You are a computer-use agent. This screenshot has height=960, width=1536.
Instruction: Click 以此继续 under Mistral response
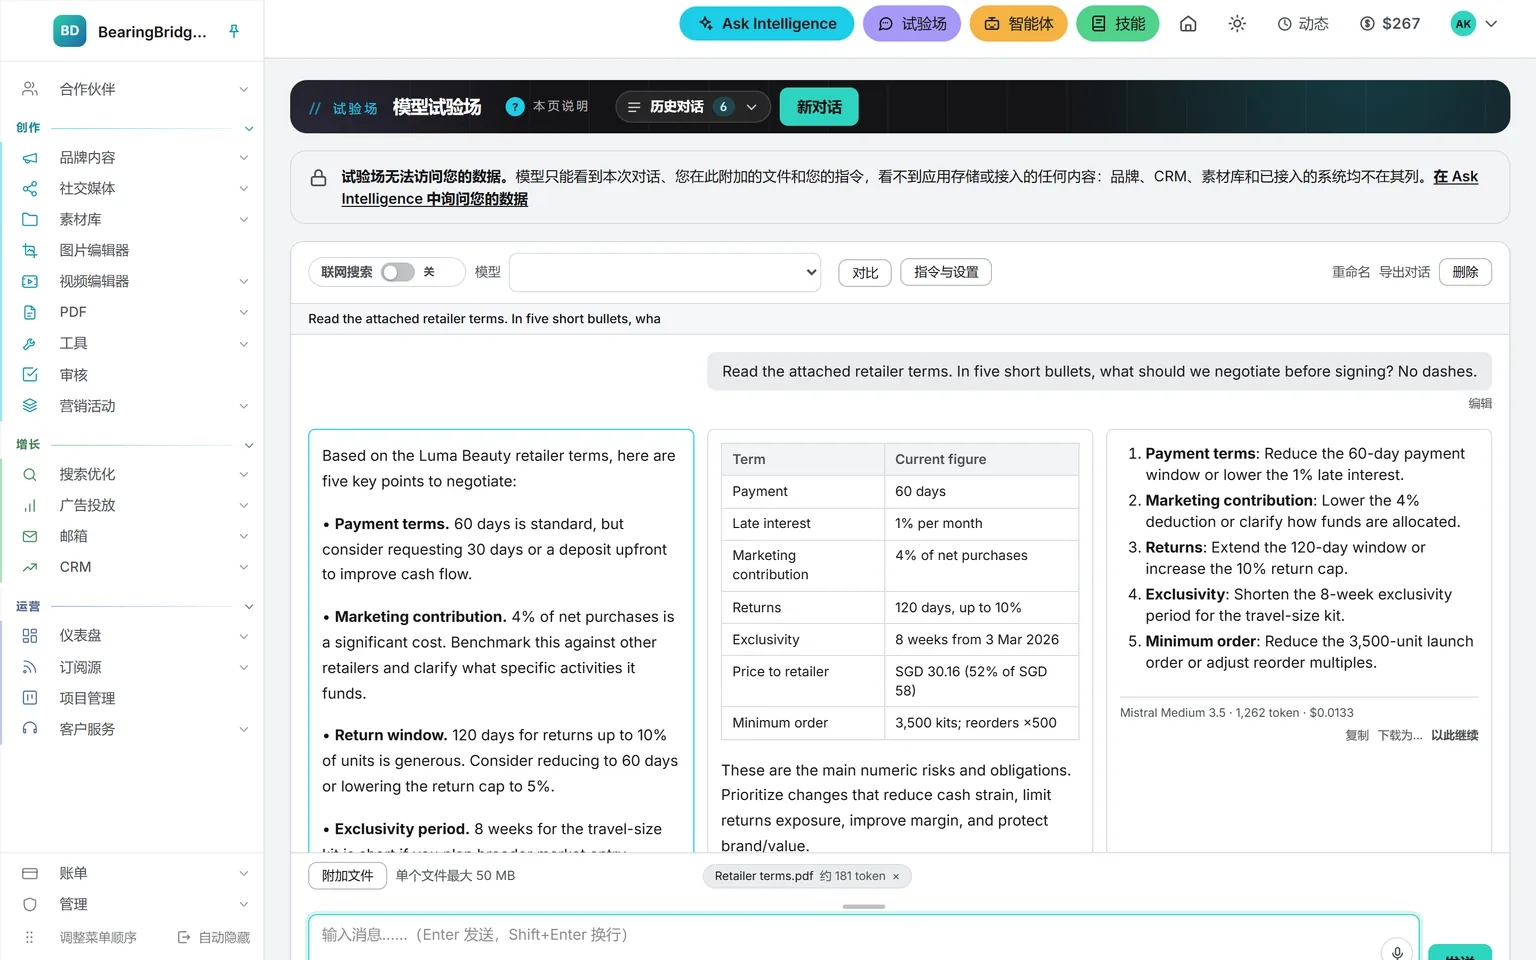[1454, 735]
